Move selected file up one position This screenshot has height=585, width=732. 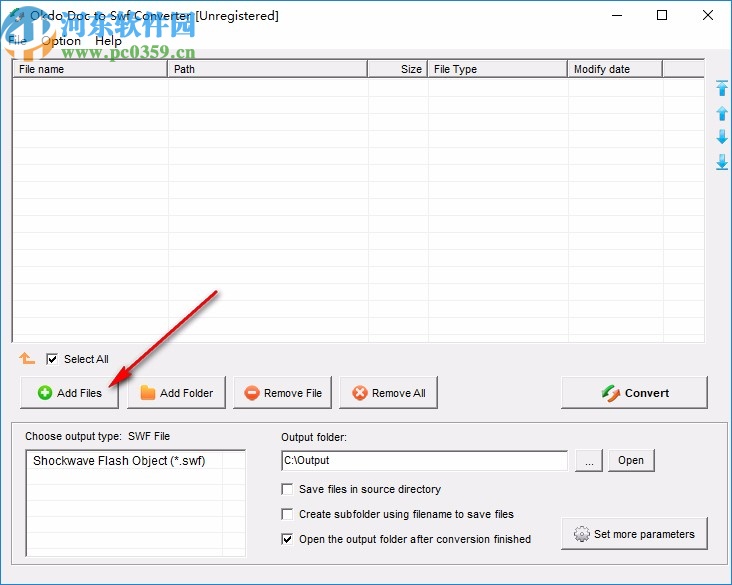pyautogui.click(x=722, y=113)
